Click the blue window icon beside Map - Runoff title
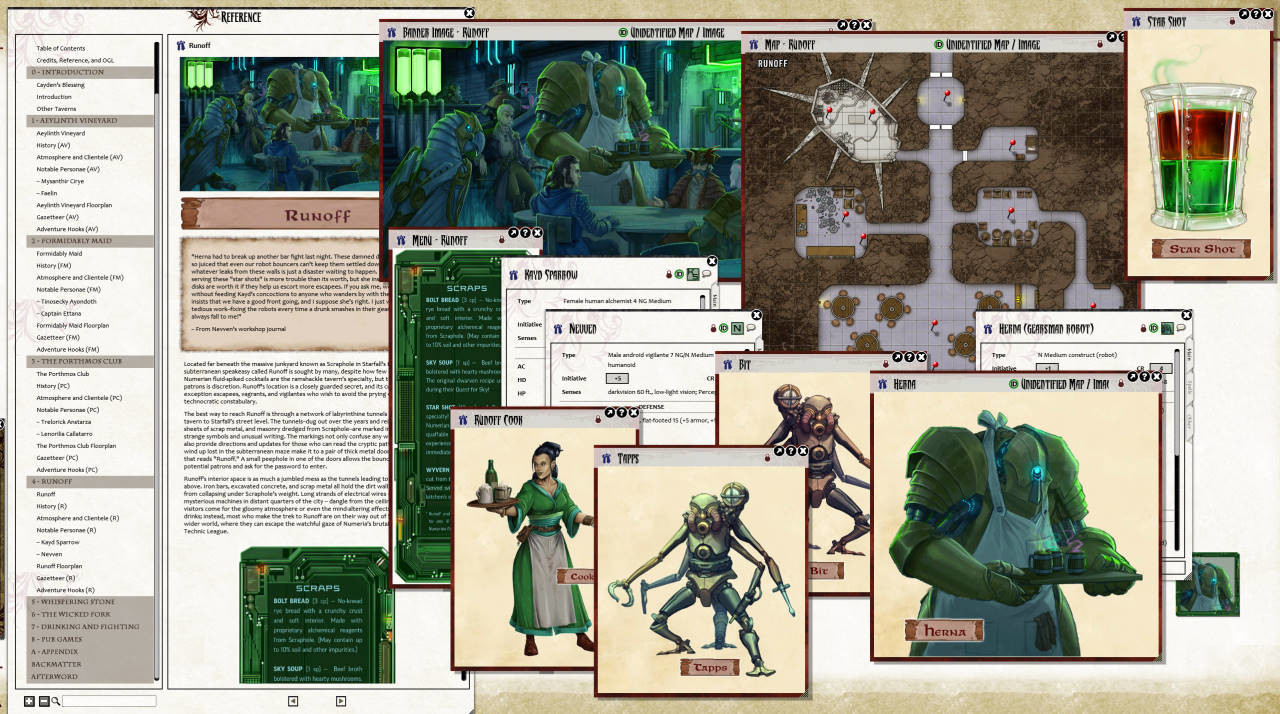 (754, 44)
